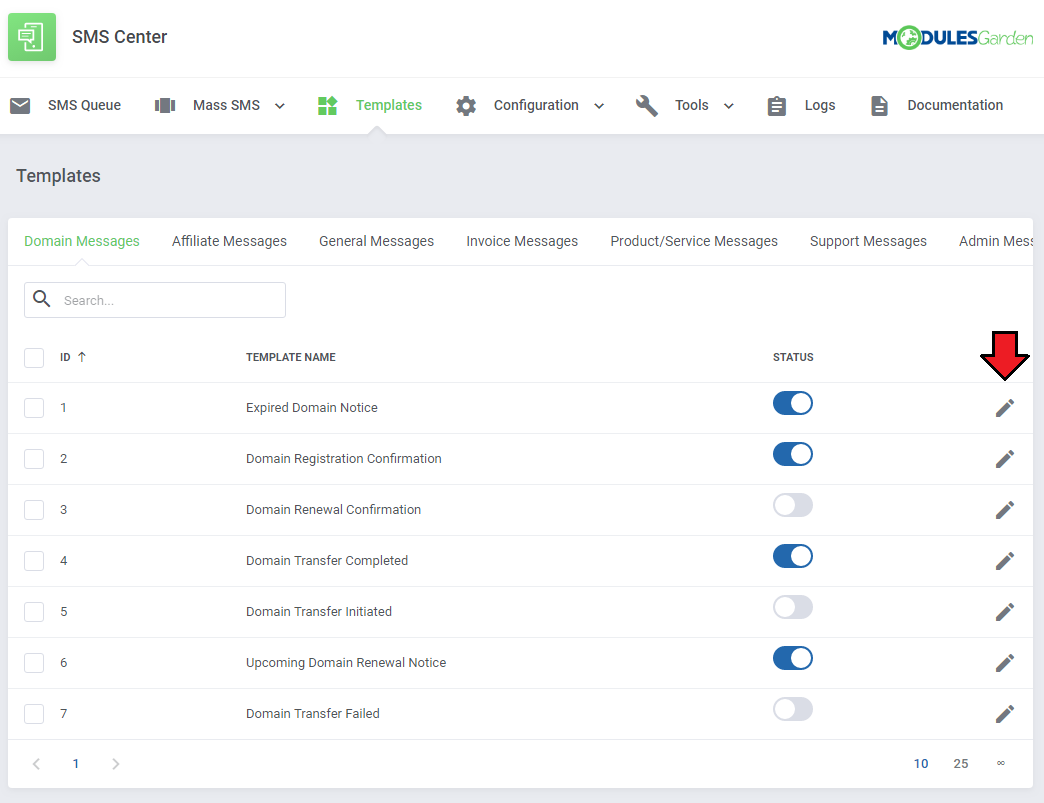Click the SMS Queue envelope icon
Image resolution: width=1044 pixels, height=803 pixels.
[x=20, y=105]
